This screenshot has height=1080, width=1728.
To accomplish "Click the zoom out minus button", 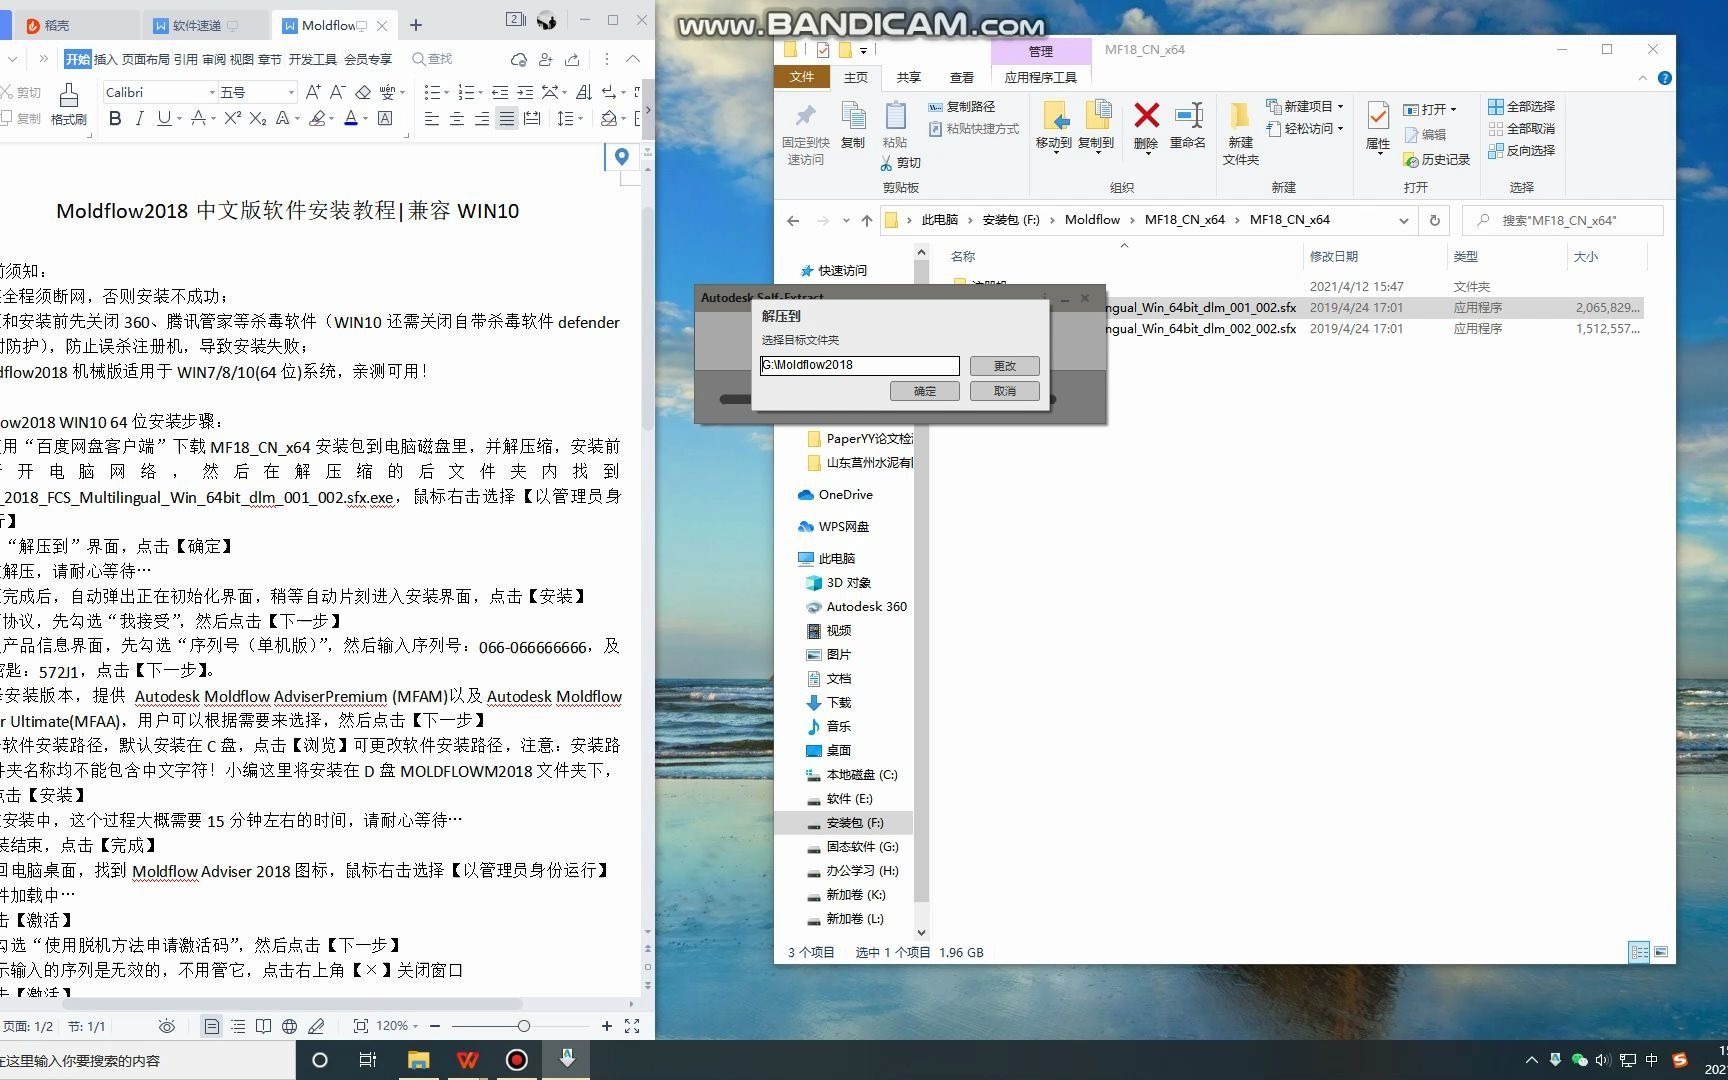I will click(435, 1026).
